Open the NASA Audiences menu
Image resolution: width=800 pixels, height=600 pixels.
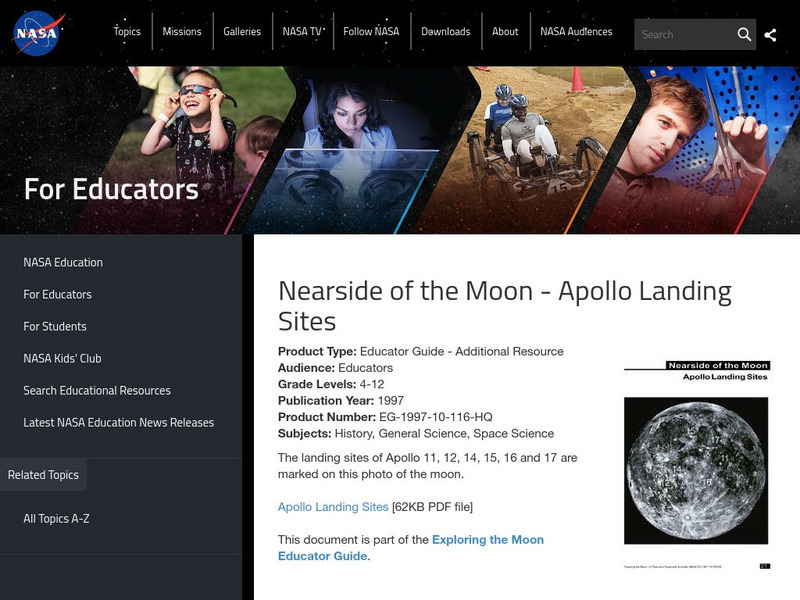[x=576, y=32]
